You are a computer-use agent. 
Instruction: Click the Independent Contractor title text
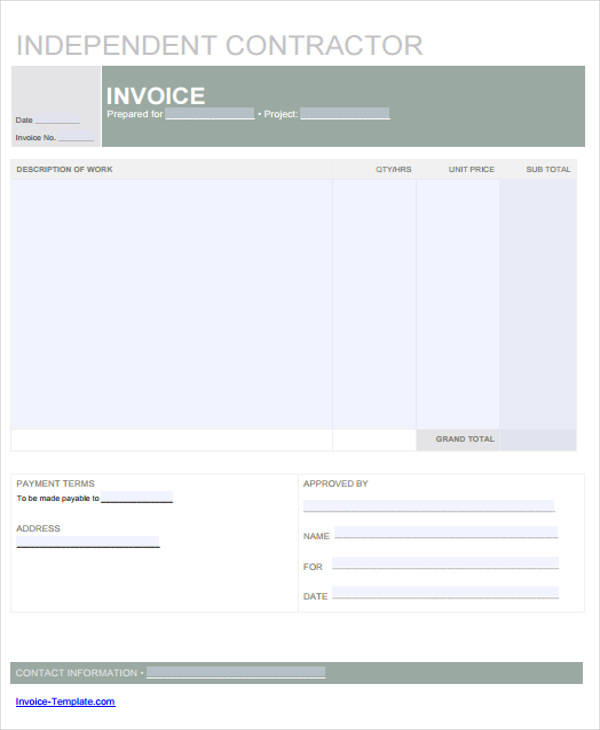[220, 46]
